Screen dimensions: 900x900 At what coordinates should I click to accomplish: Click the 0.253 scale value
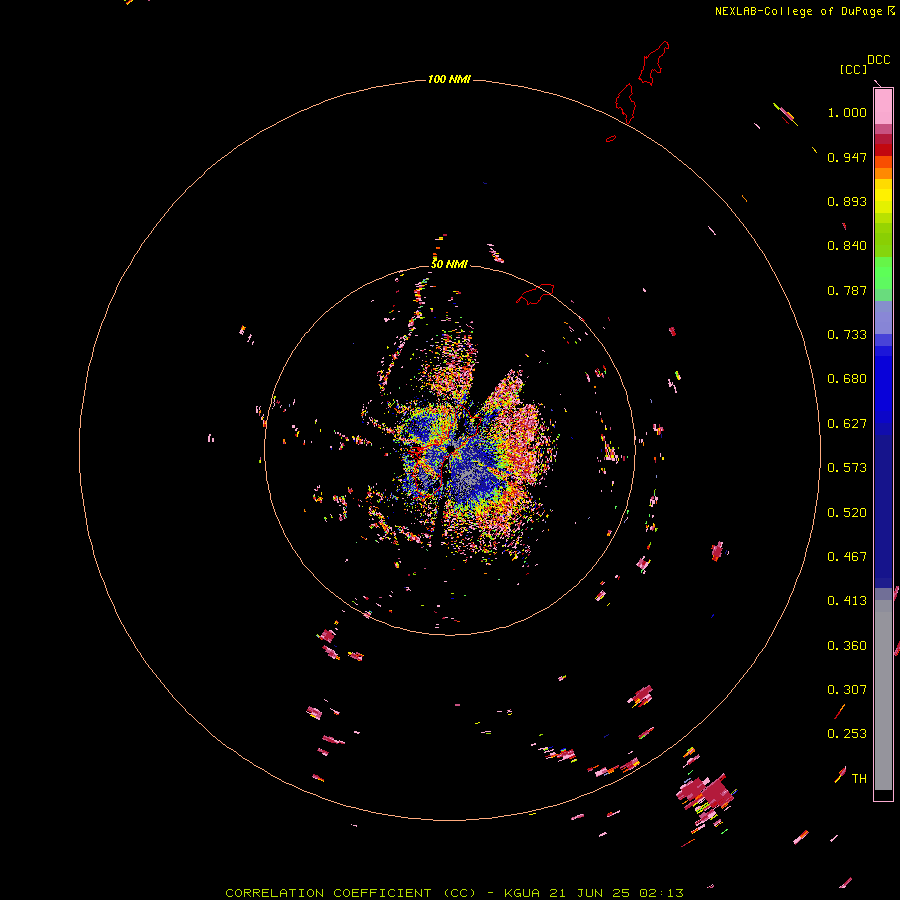pyautogui.click(x=847, y=734)
